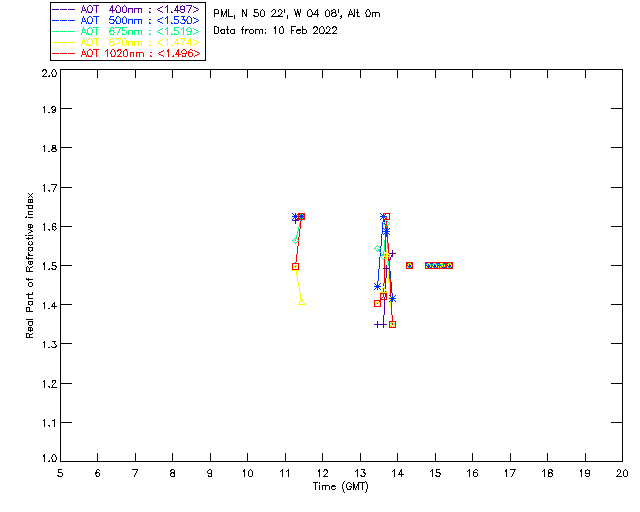Click the blue asterisk marker near 1.45
Screen dimensions: 640x512
[x=378, y=287]
